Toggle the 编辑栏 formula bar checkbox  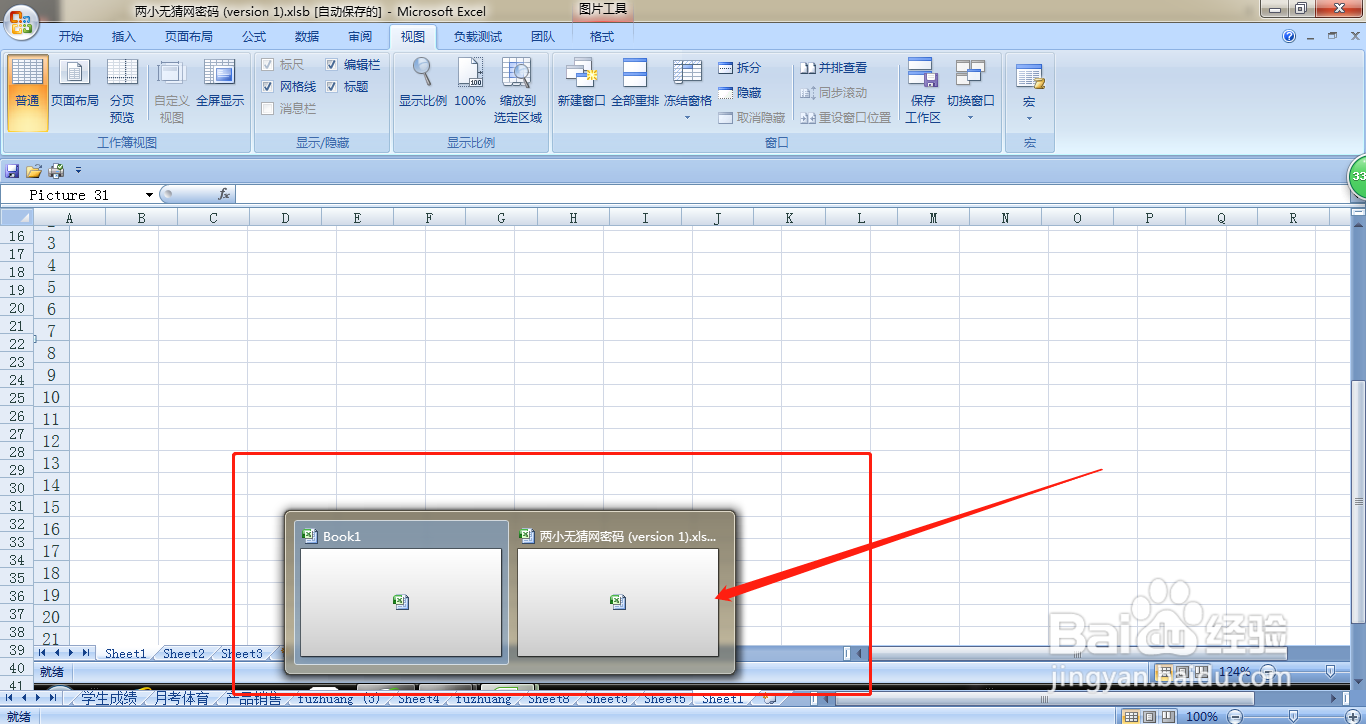(x=332, y=65)
